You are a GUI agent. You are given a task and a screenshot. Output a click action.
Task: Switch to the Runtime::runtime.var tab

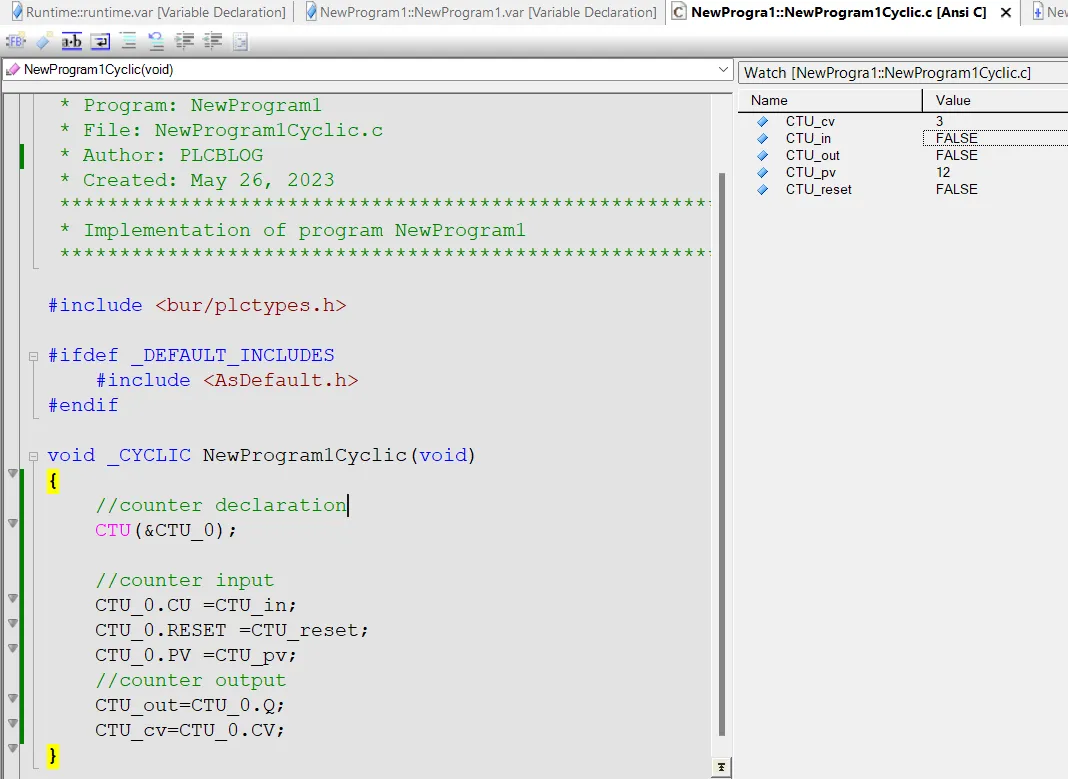click(148, 12)
